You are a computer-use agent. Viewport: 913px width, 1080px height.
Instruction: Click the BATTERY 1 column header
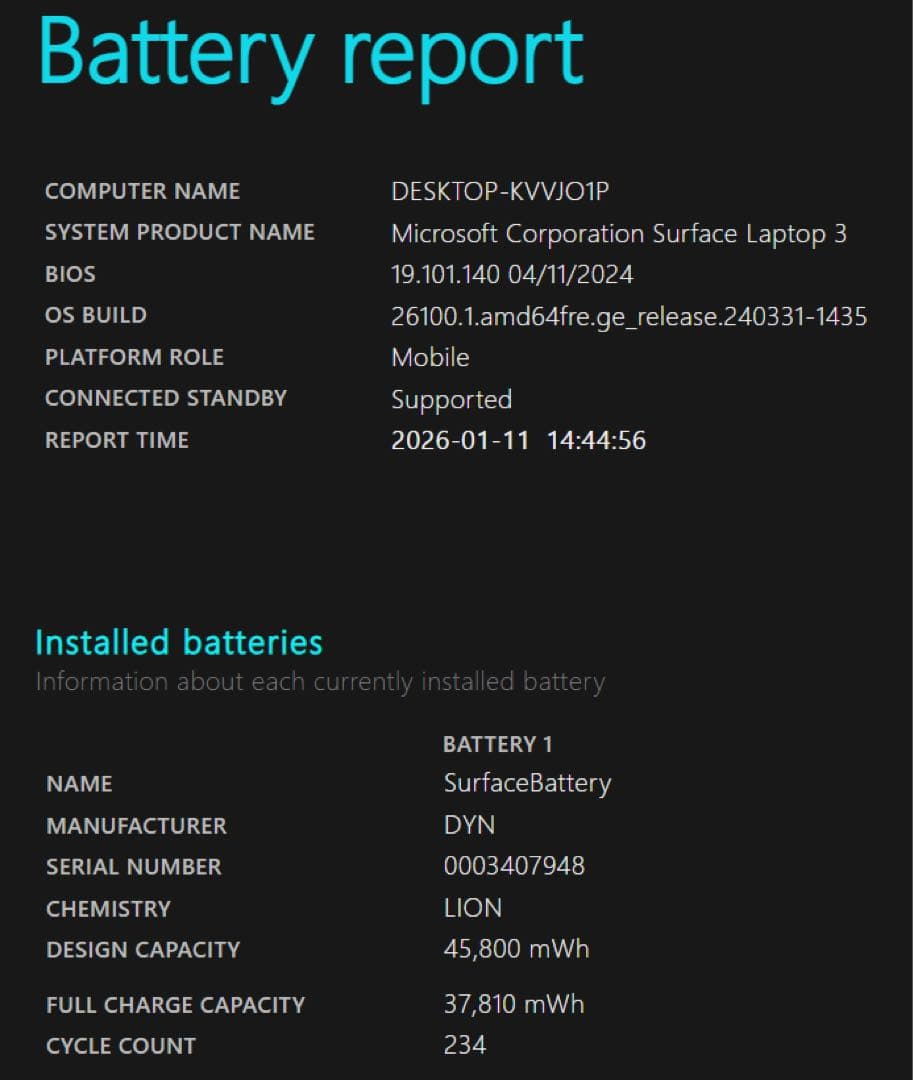[497, 744]
